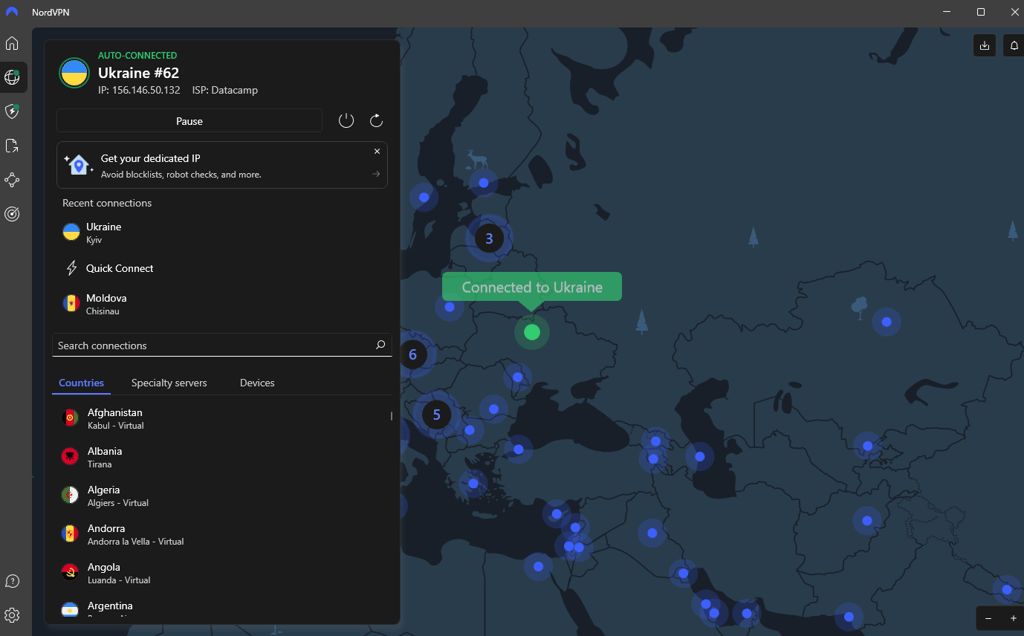This screenshot has height=636, width=1024.
Task: Click the reconnect refresh icon
Action: coord(376,120)
